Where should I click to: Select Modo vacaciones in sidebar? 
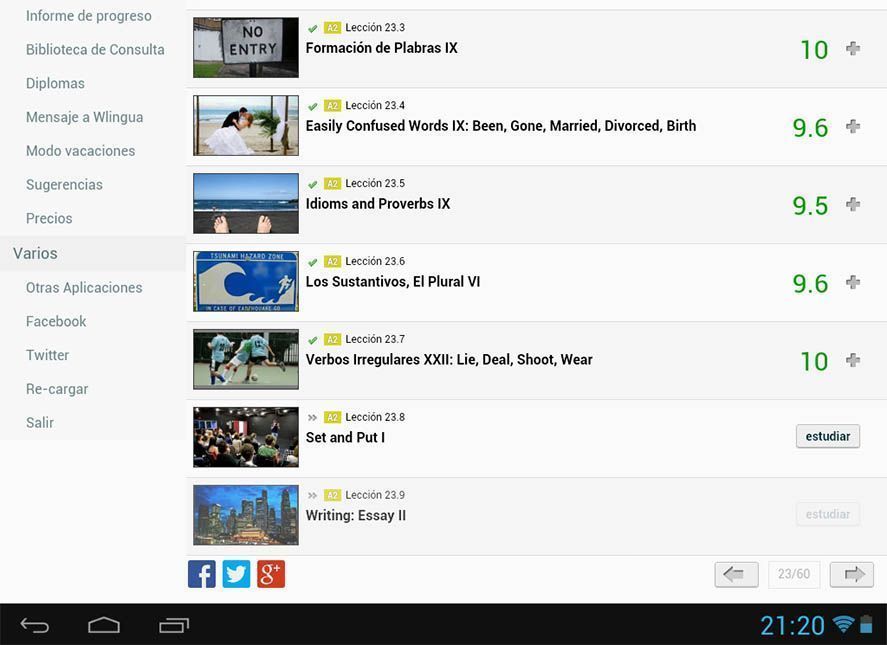(80, 151)
